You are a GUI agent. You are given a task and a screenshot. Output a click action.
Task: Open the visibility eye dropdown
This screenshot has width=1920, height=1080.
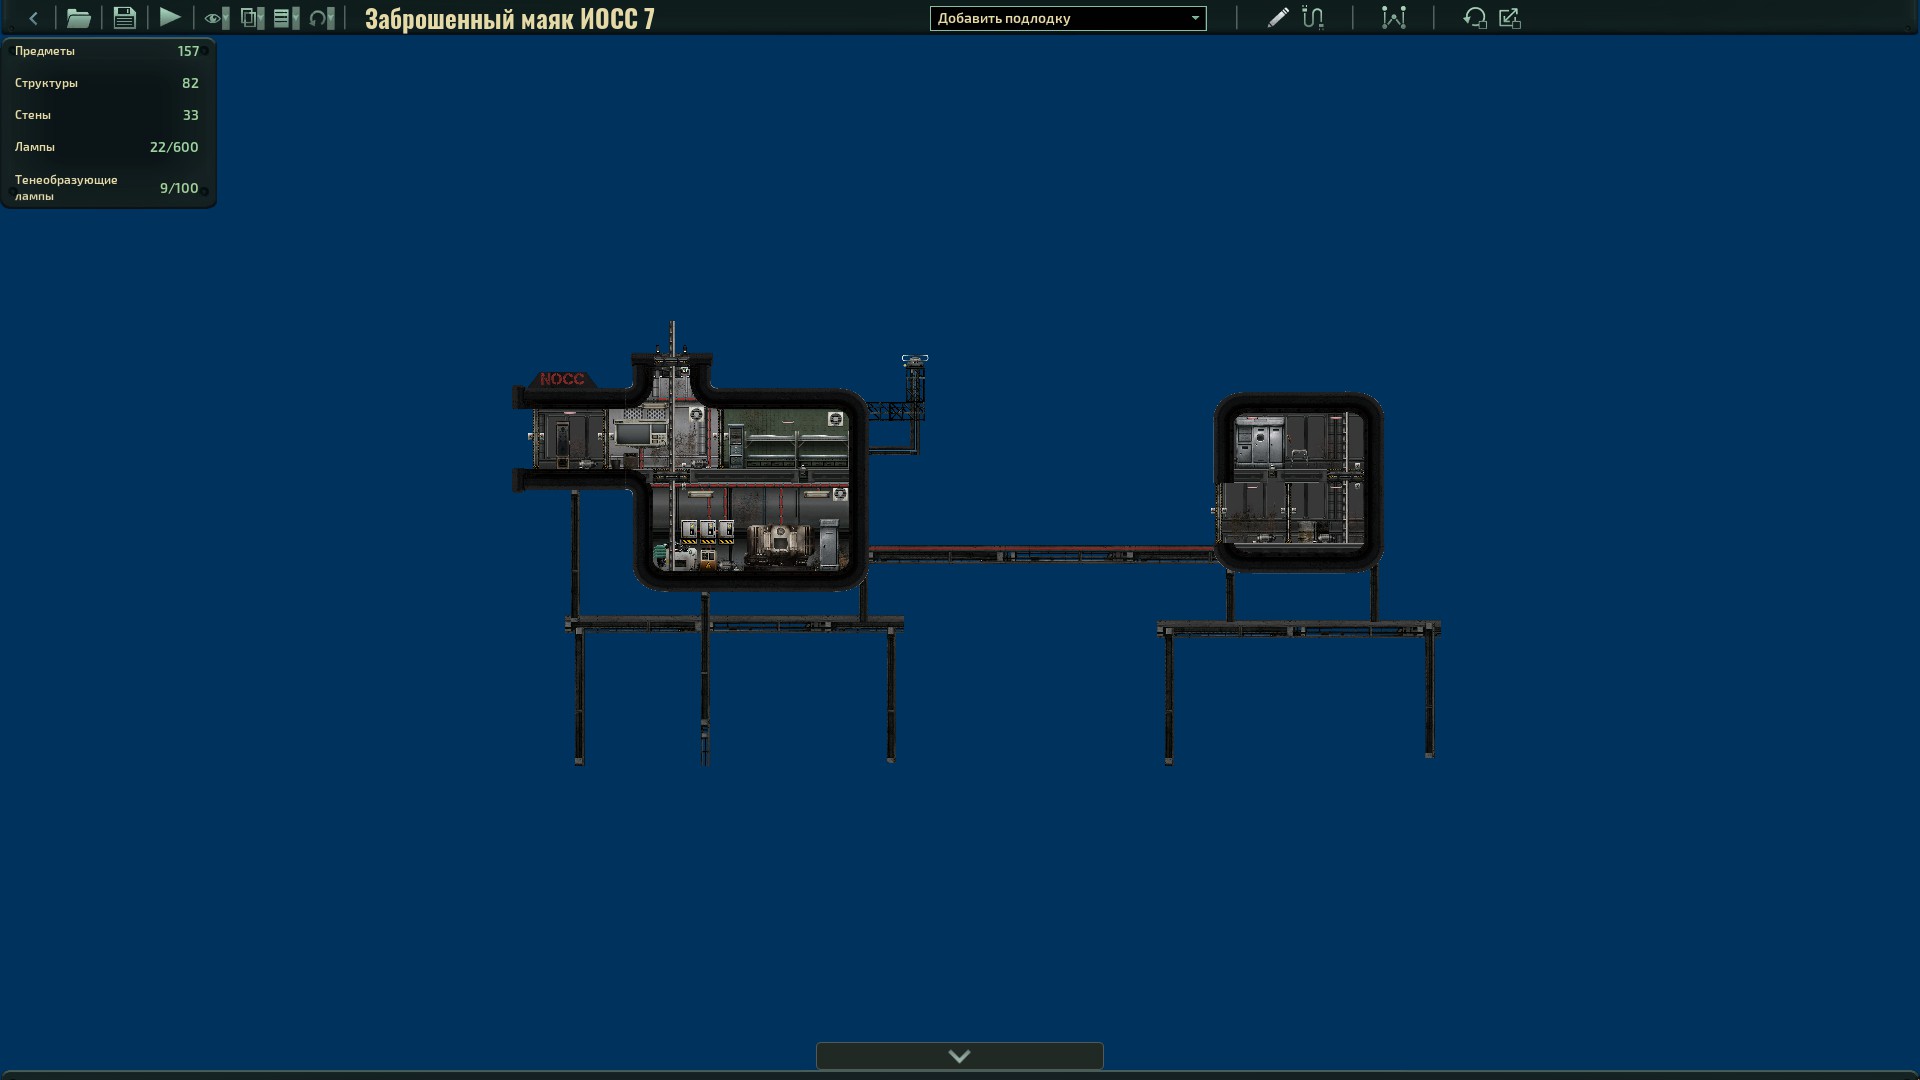point(217,18)
